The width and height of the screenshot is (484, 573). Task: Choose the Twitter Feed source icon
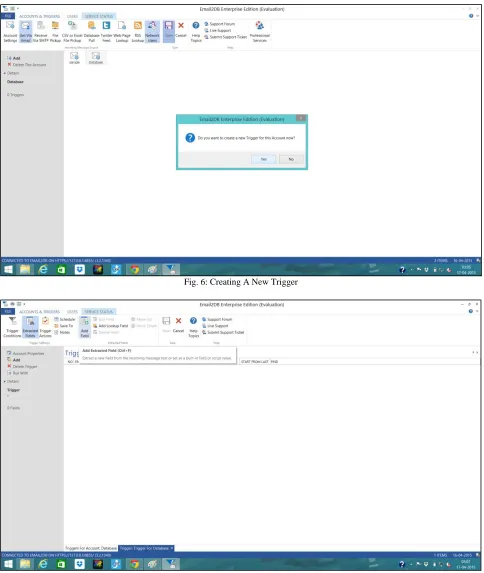(x=106, y=32)
